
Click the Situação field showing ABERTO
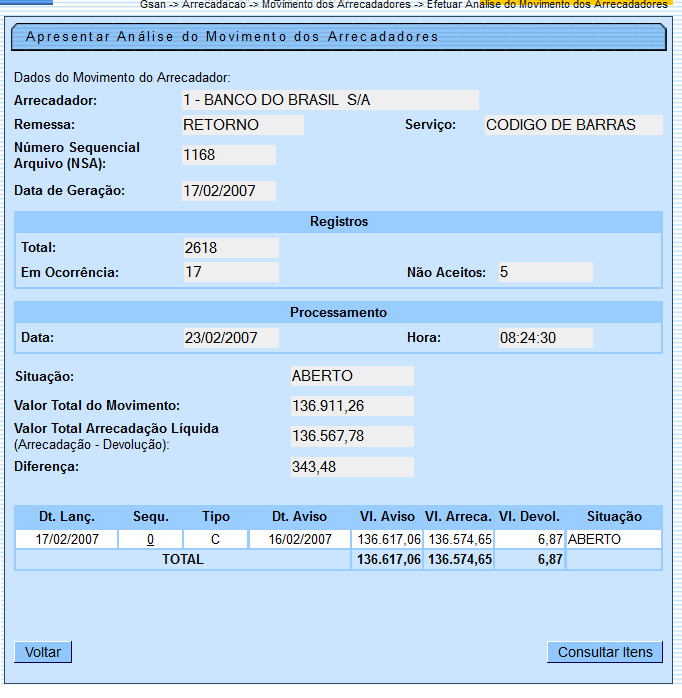351,376
